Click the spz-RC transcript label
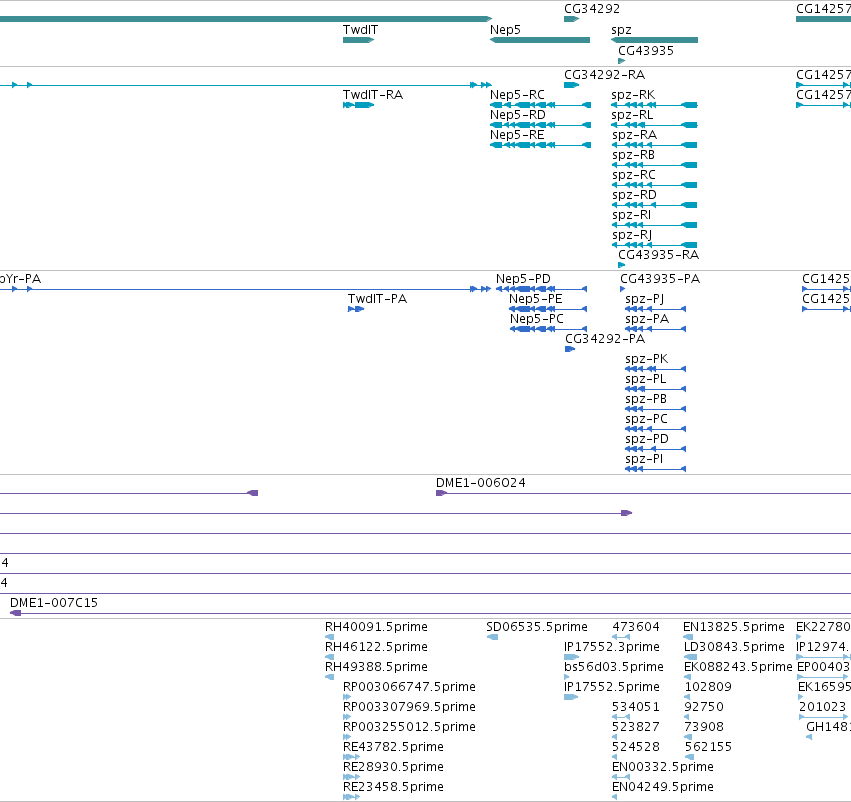The image size is (851, 802). [x=634, y=175]
